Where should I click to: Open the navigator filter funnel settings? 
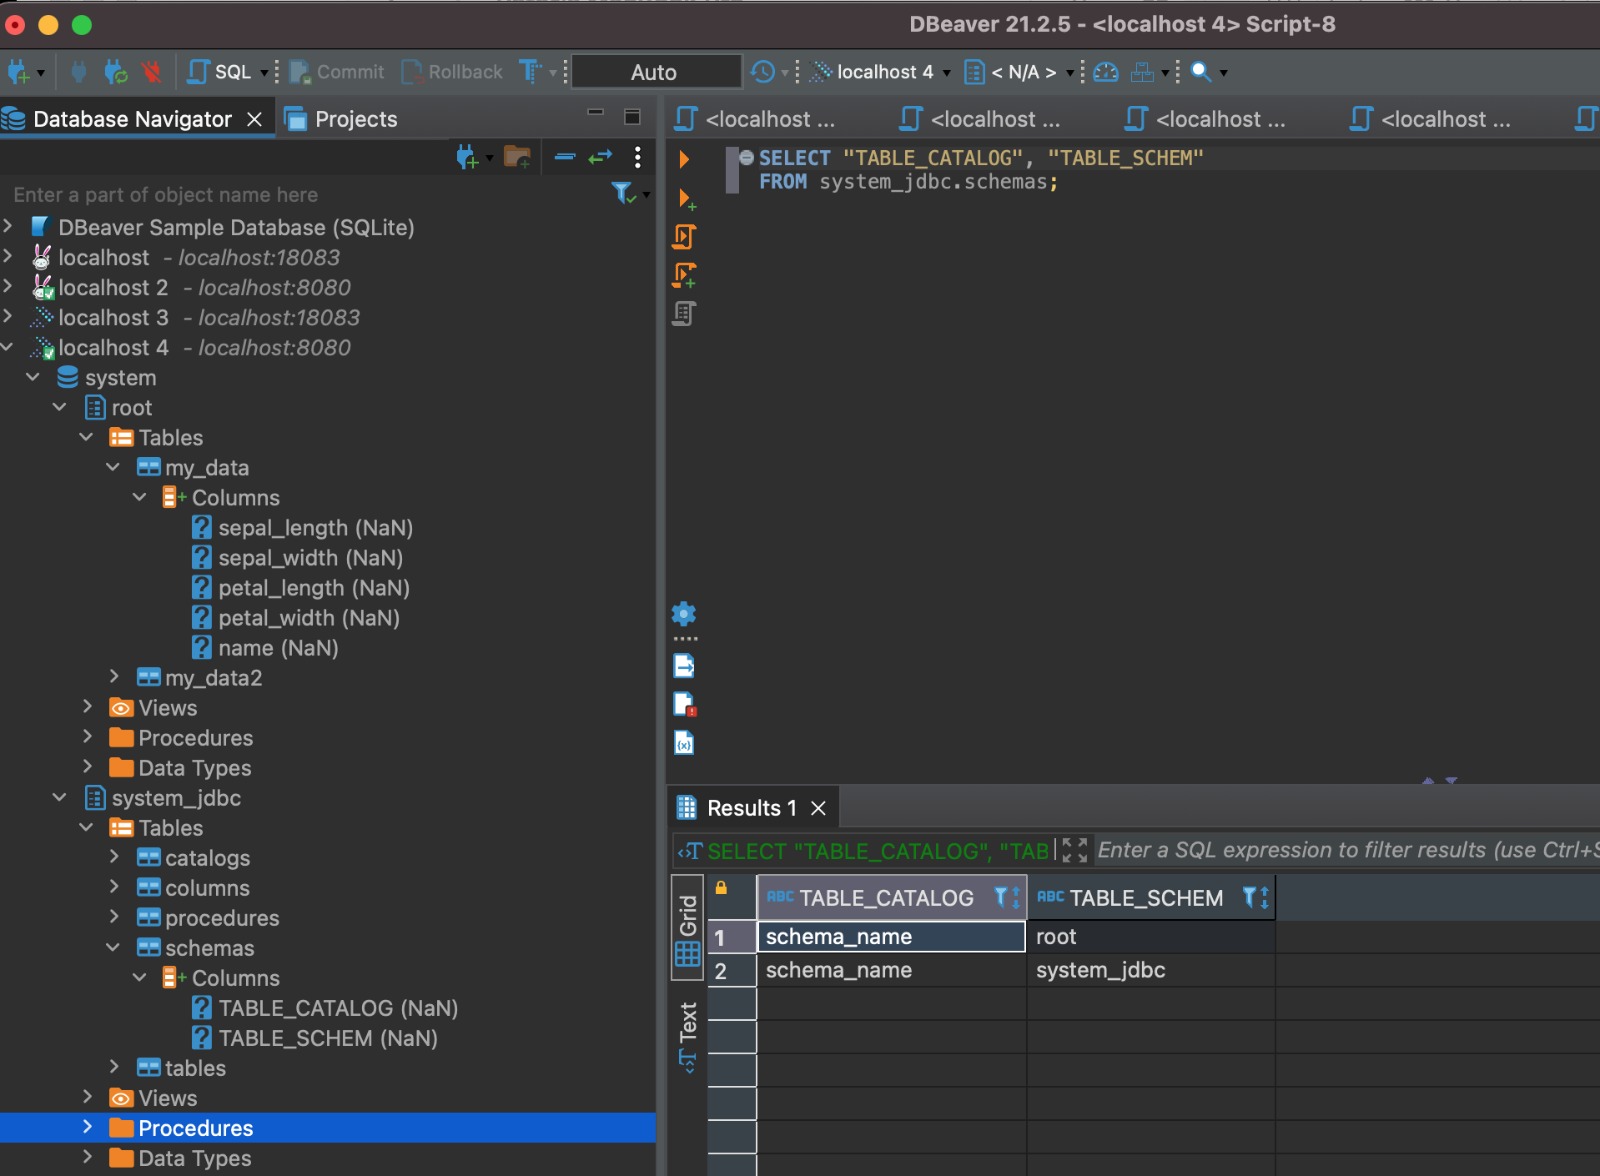[623, 193]
